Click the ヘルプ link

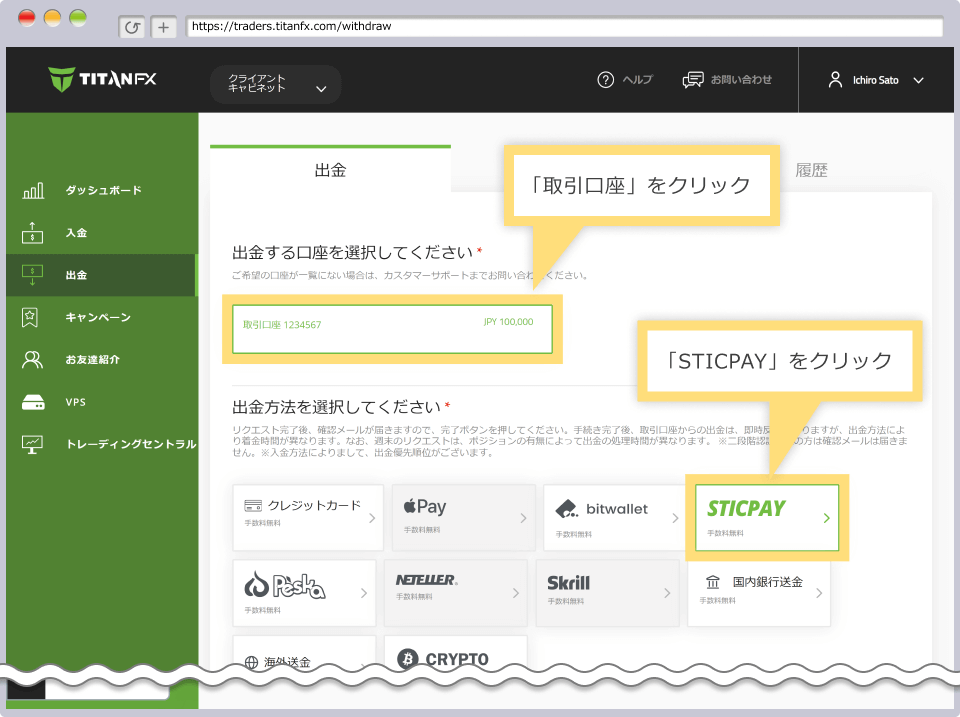click(x=637, y=80)
